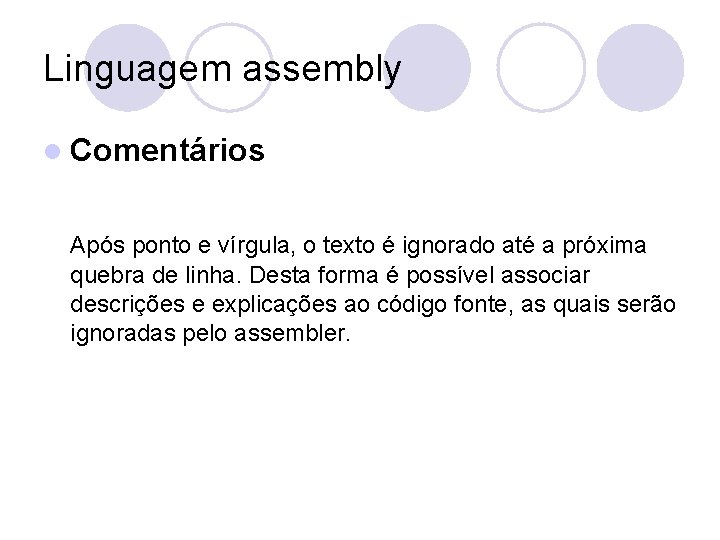Select the last filled lavender circle in the row
720x540 pixels.
[x=641, y=68]
